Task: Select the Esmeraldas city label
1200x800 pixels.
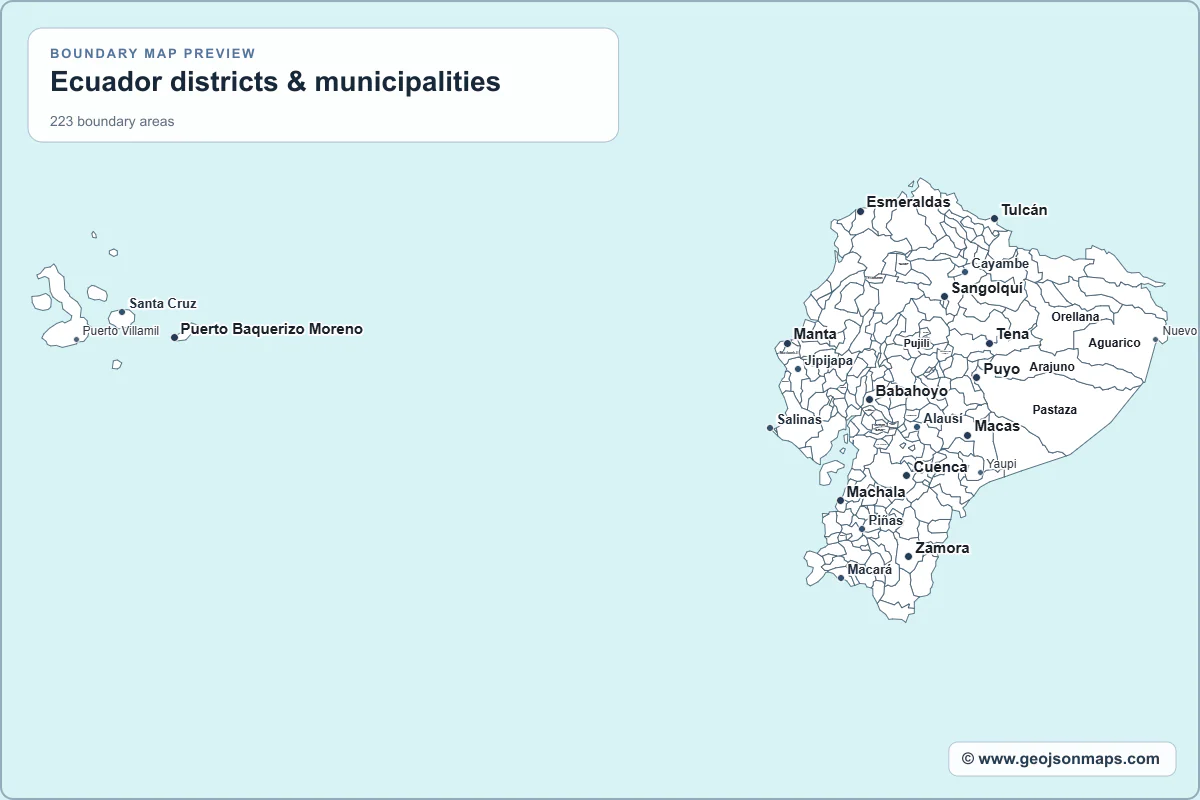Action: (x=908, y=202)
